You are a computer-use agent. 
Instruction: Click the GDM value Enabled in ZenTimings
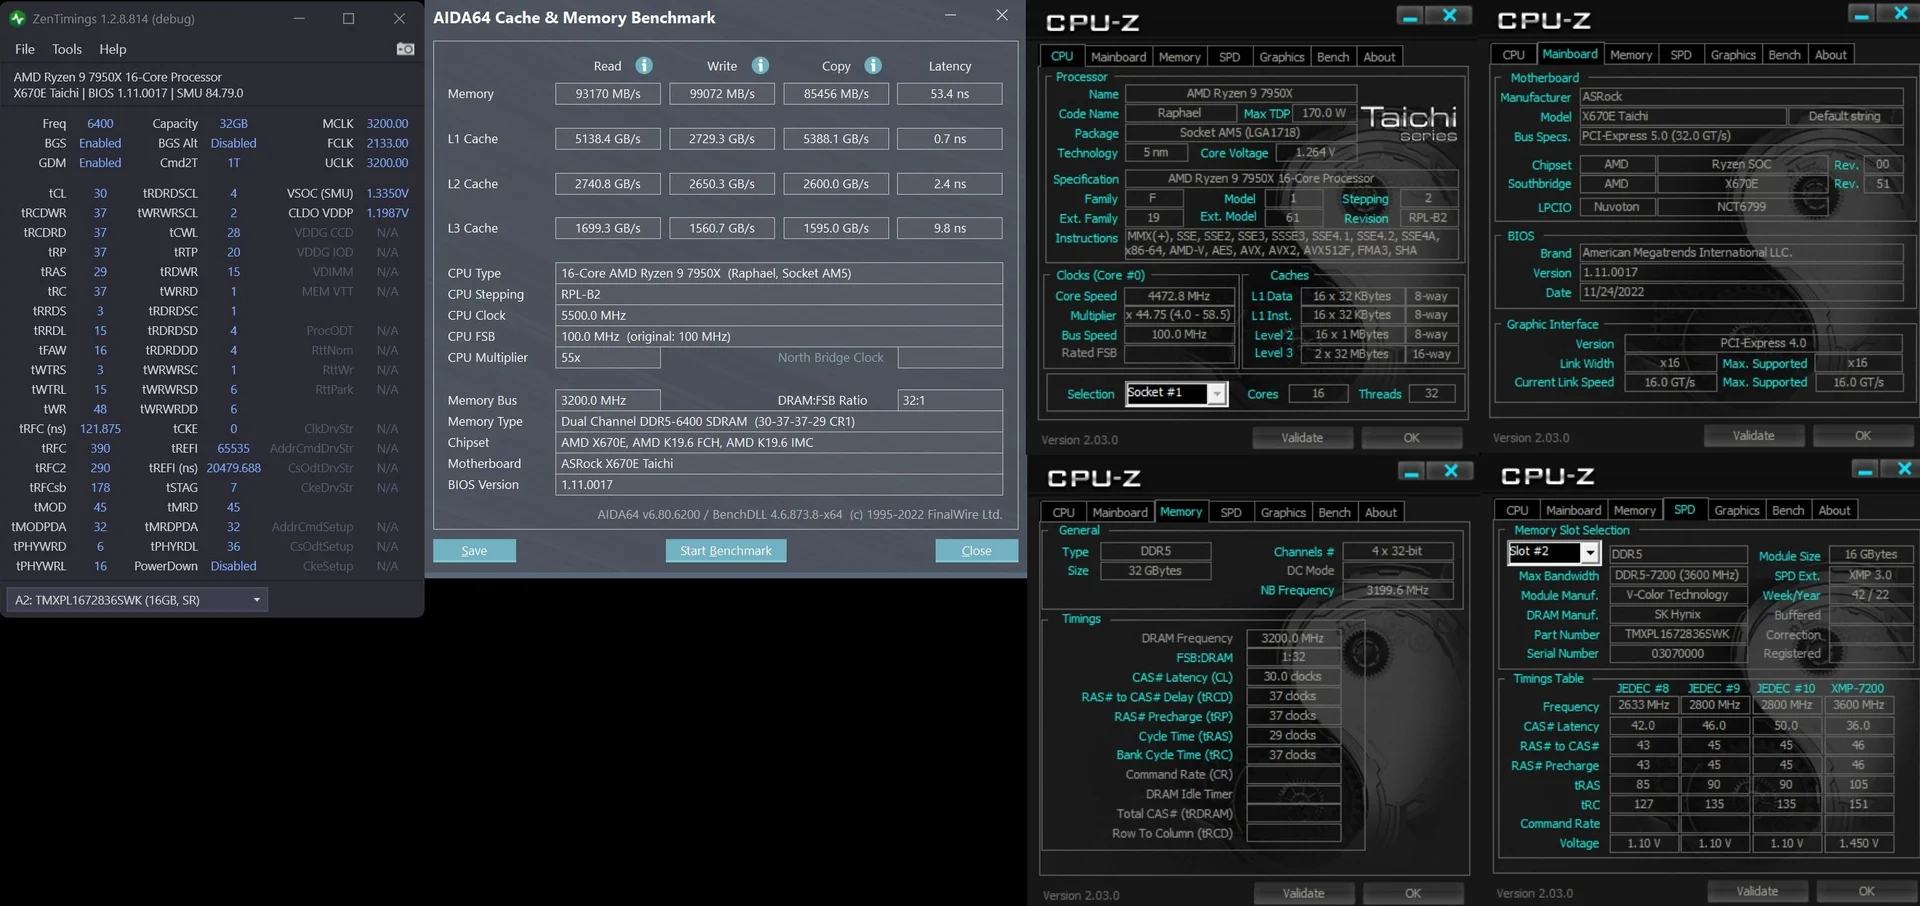point(100,163)
